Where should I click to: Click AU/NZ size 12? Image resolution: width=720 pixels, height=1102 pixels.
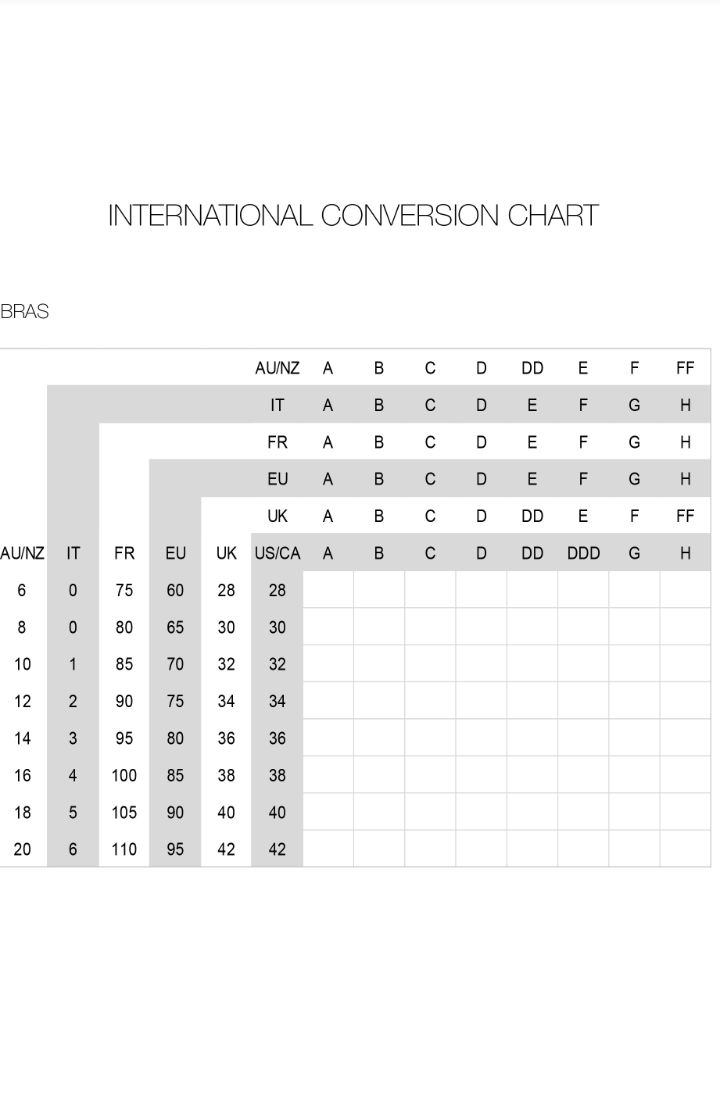(22, 701)
